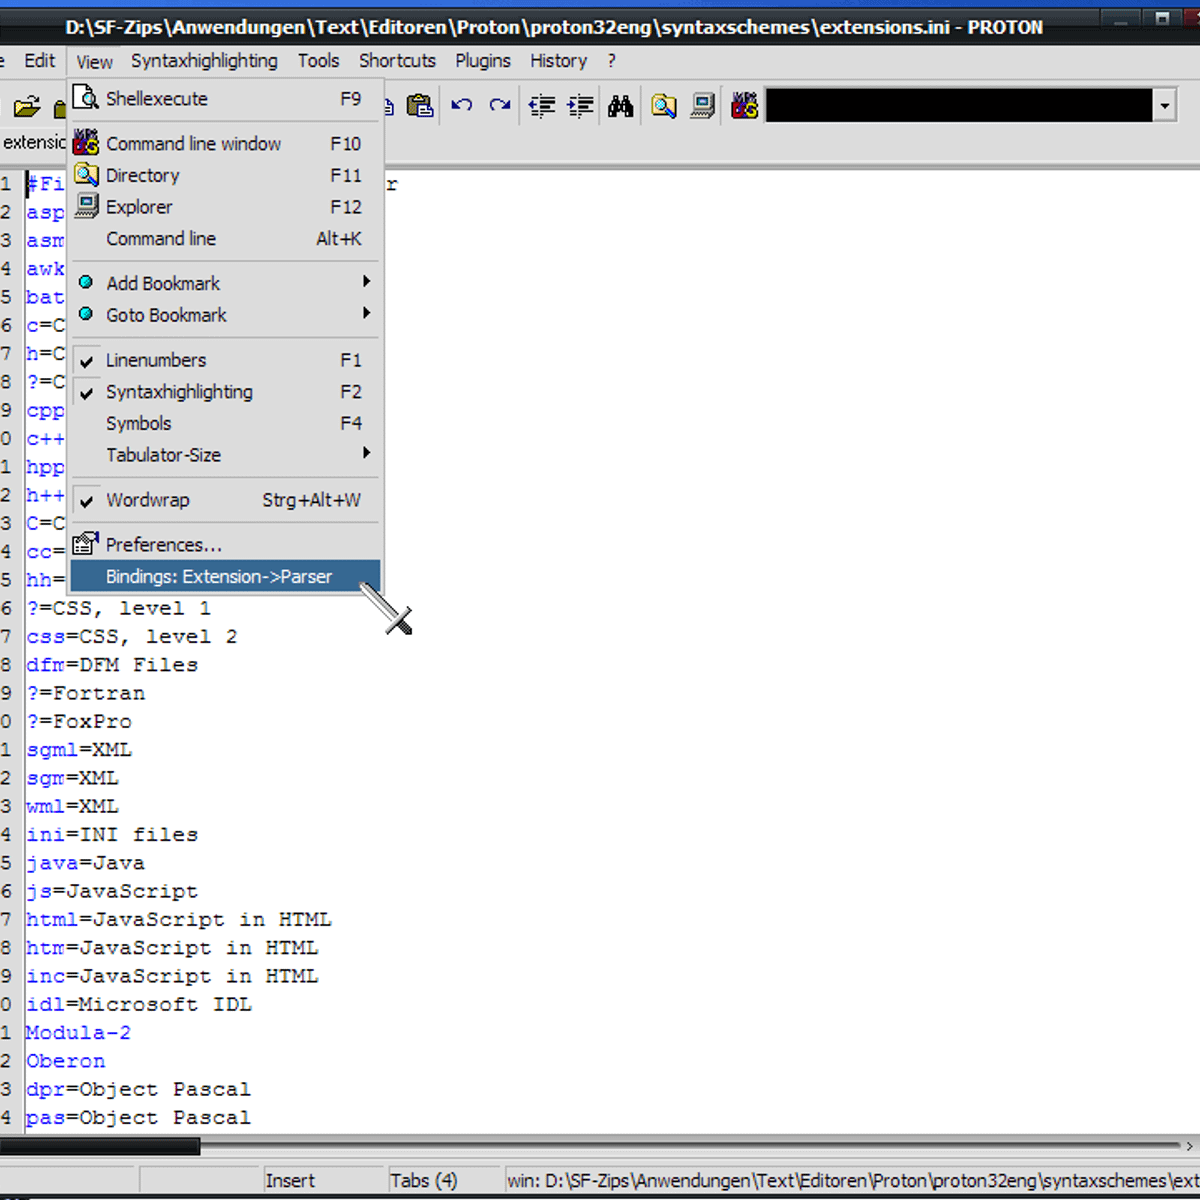Toggle Linenumbers in the View menu
Image resolution: width=1200 pixels, height=1200 pixels.
tap(156, 360)
